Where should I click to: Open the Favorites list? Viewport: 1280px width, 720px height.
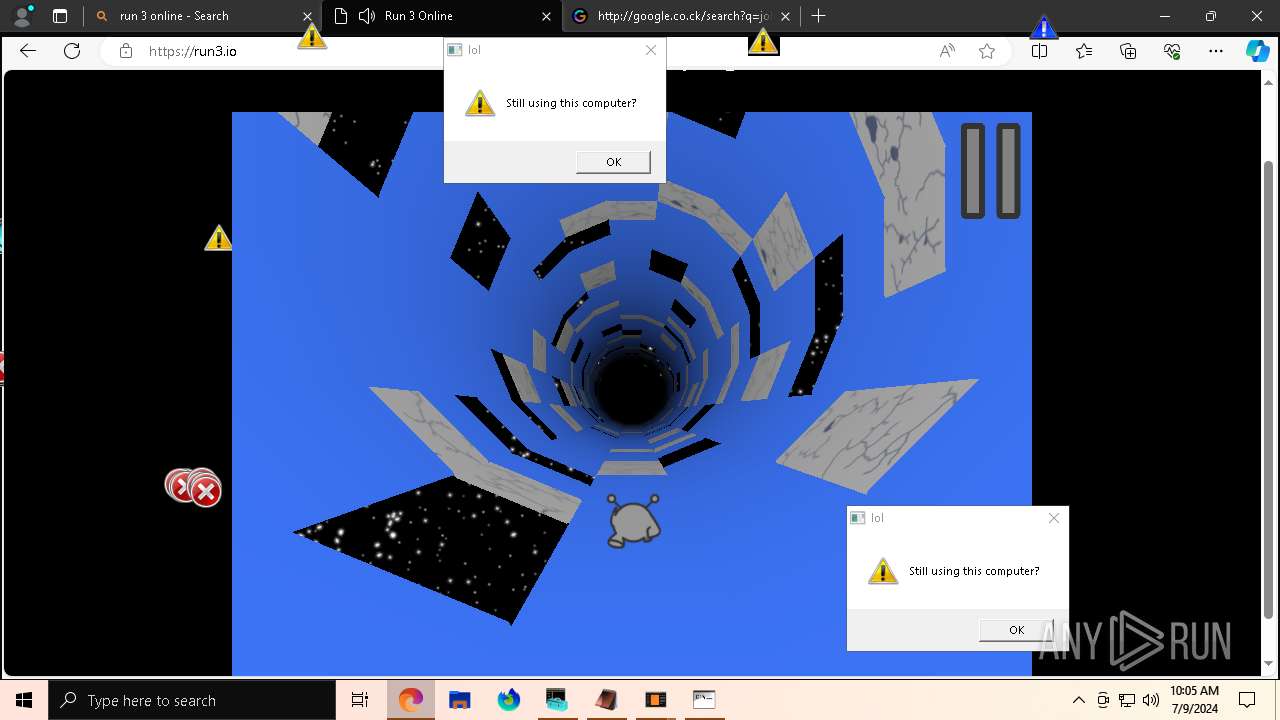click(1084, 51)
